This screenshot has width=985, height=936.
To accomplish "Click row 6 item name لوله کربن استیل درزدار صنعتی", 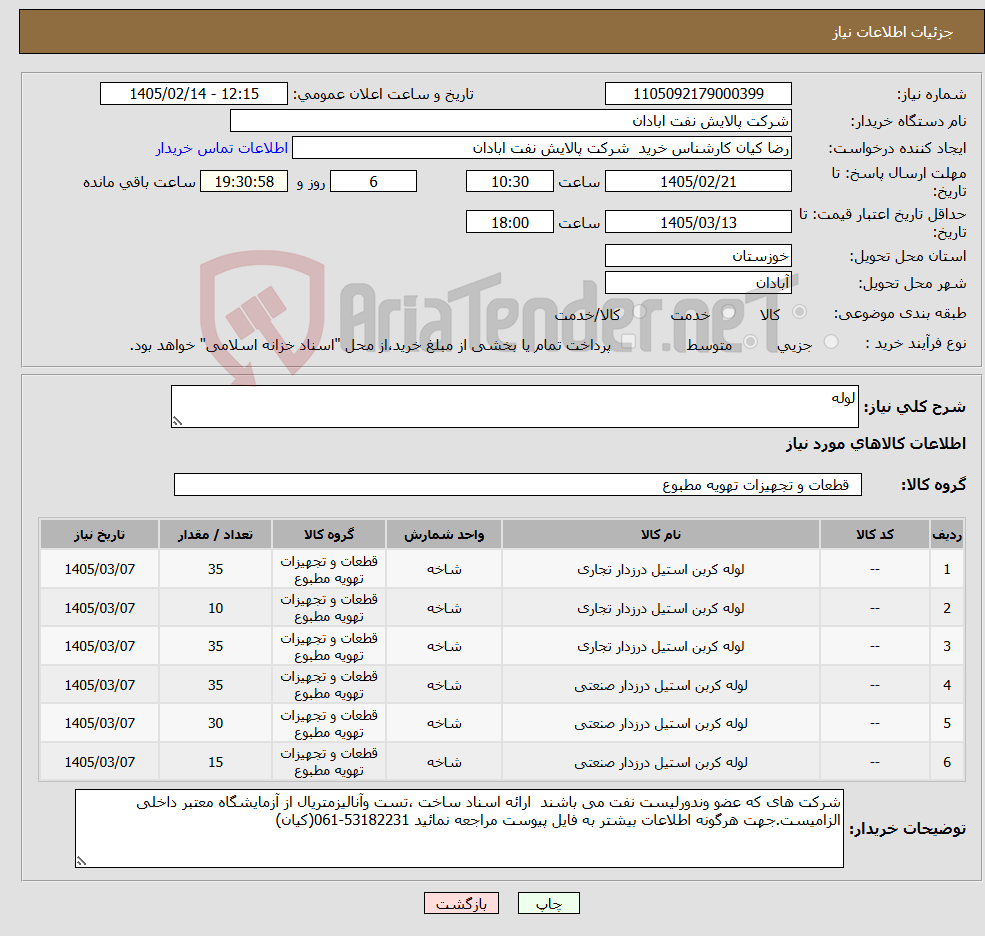I will pyautogui.click(x=660, y=762).
